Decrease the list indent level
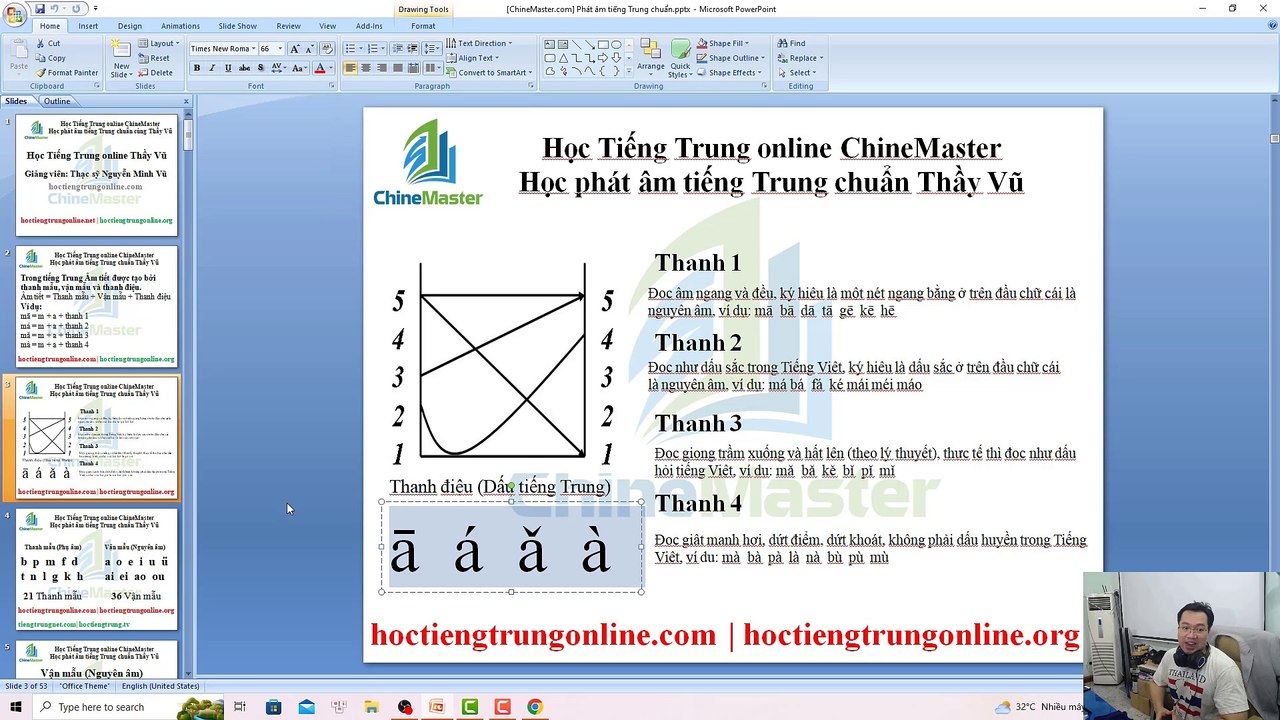The height and width of the screenshot is (720, 1280). pos(397,48)
